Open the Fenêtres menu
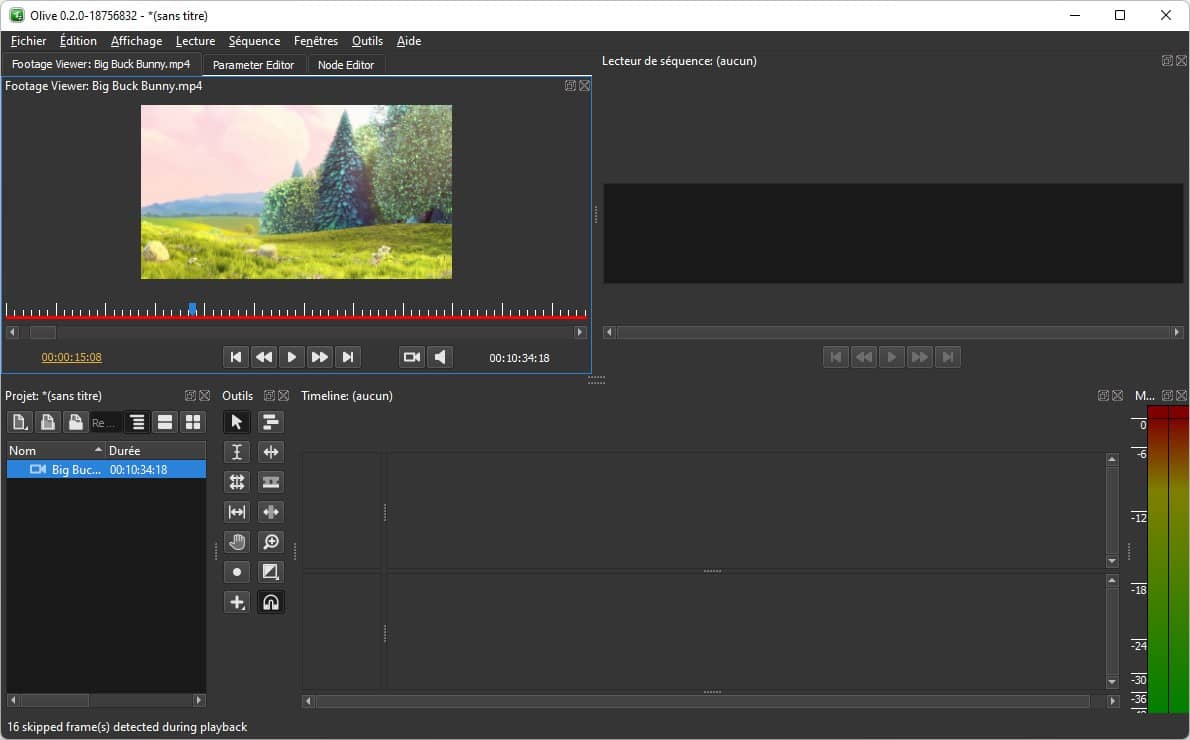Image resolution: width=1190 pixels, height=740 pixels. click(316, 41)
